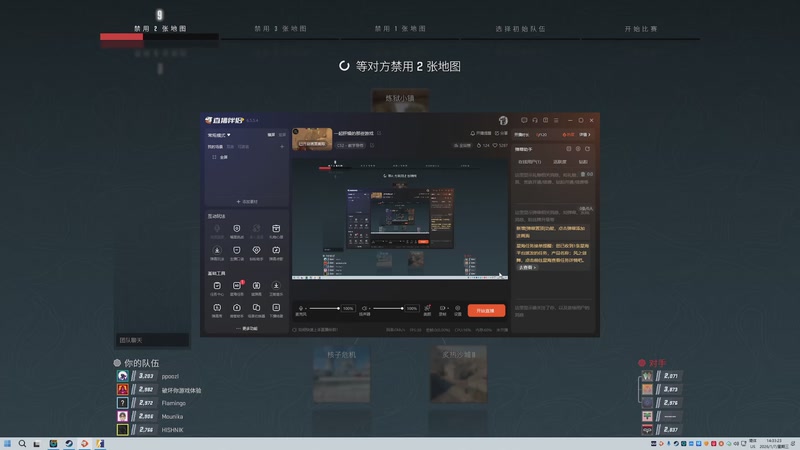Expand 详情 details in the right panel

[585, 135]
